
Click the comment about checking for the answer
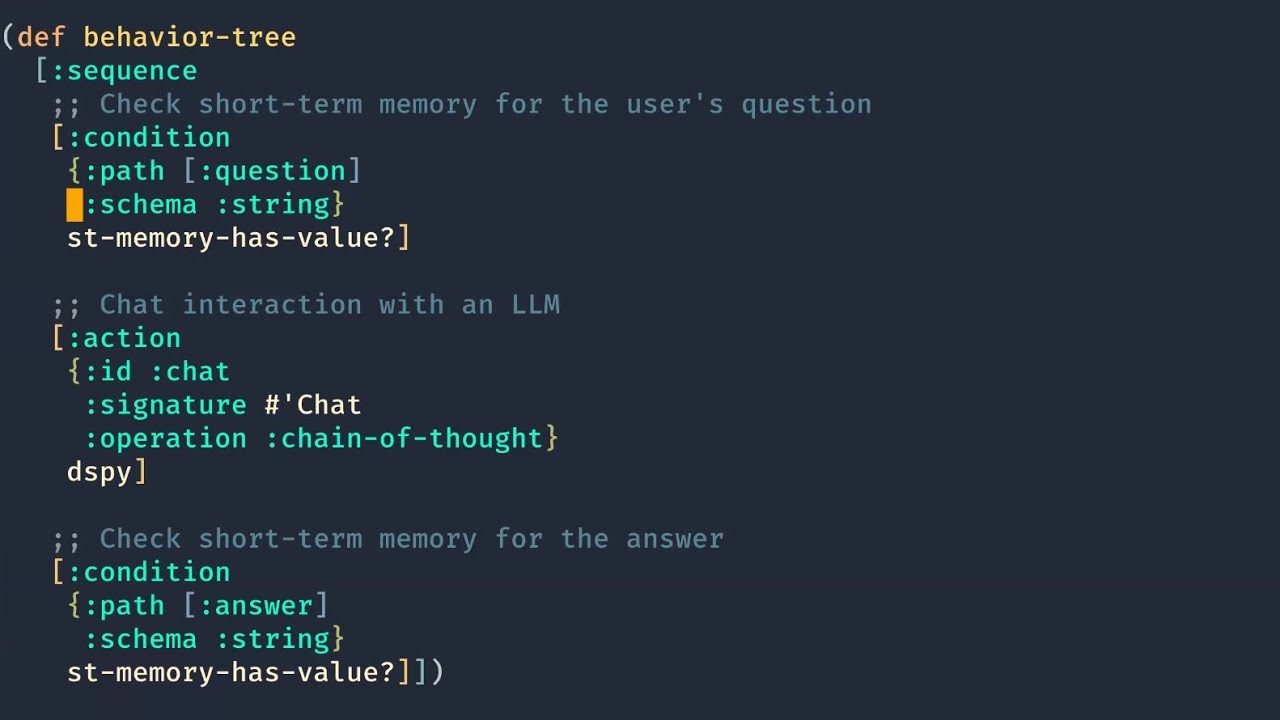[411, 539]
